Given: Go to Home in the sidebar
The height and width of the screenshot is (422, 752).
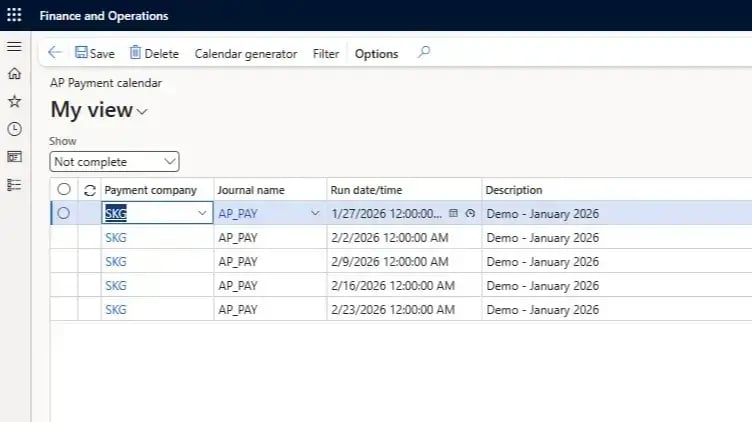Looking at the screenshot, I should 14,74.
